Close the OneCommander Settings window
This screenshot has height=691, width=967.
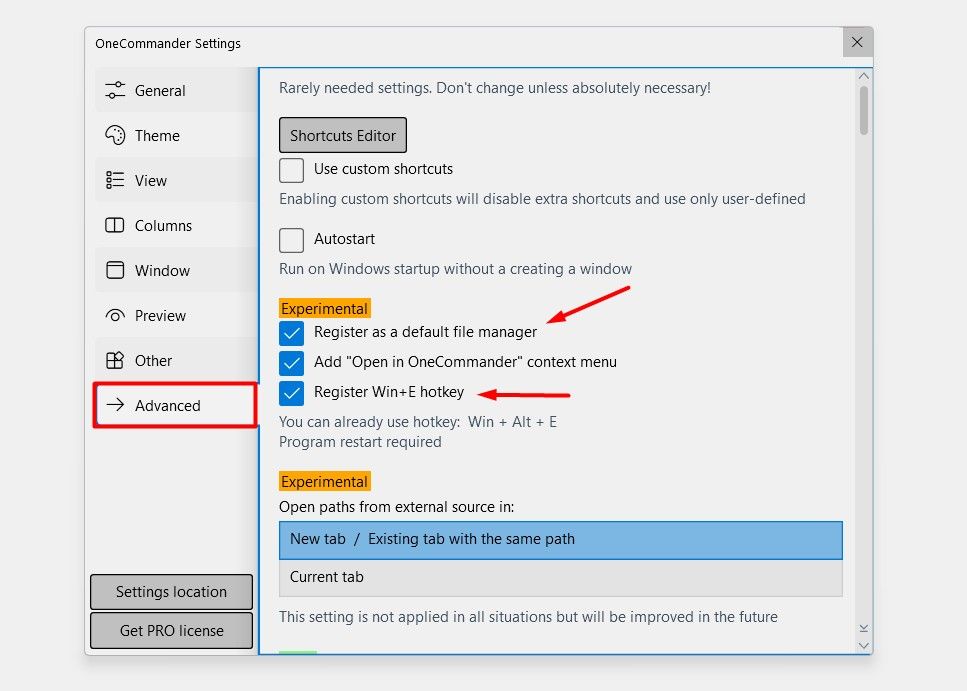point(857,42)
